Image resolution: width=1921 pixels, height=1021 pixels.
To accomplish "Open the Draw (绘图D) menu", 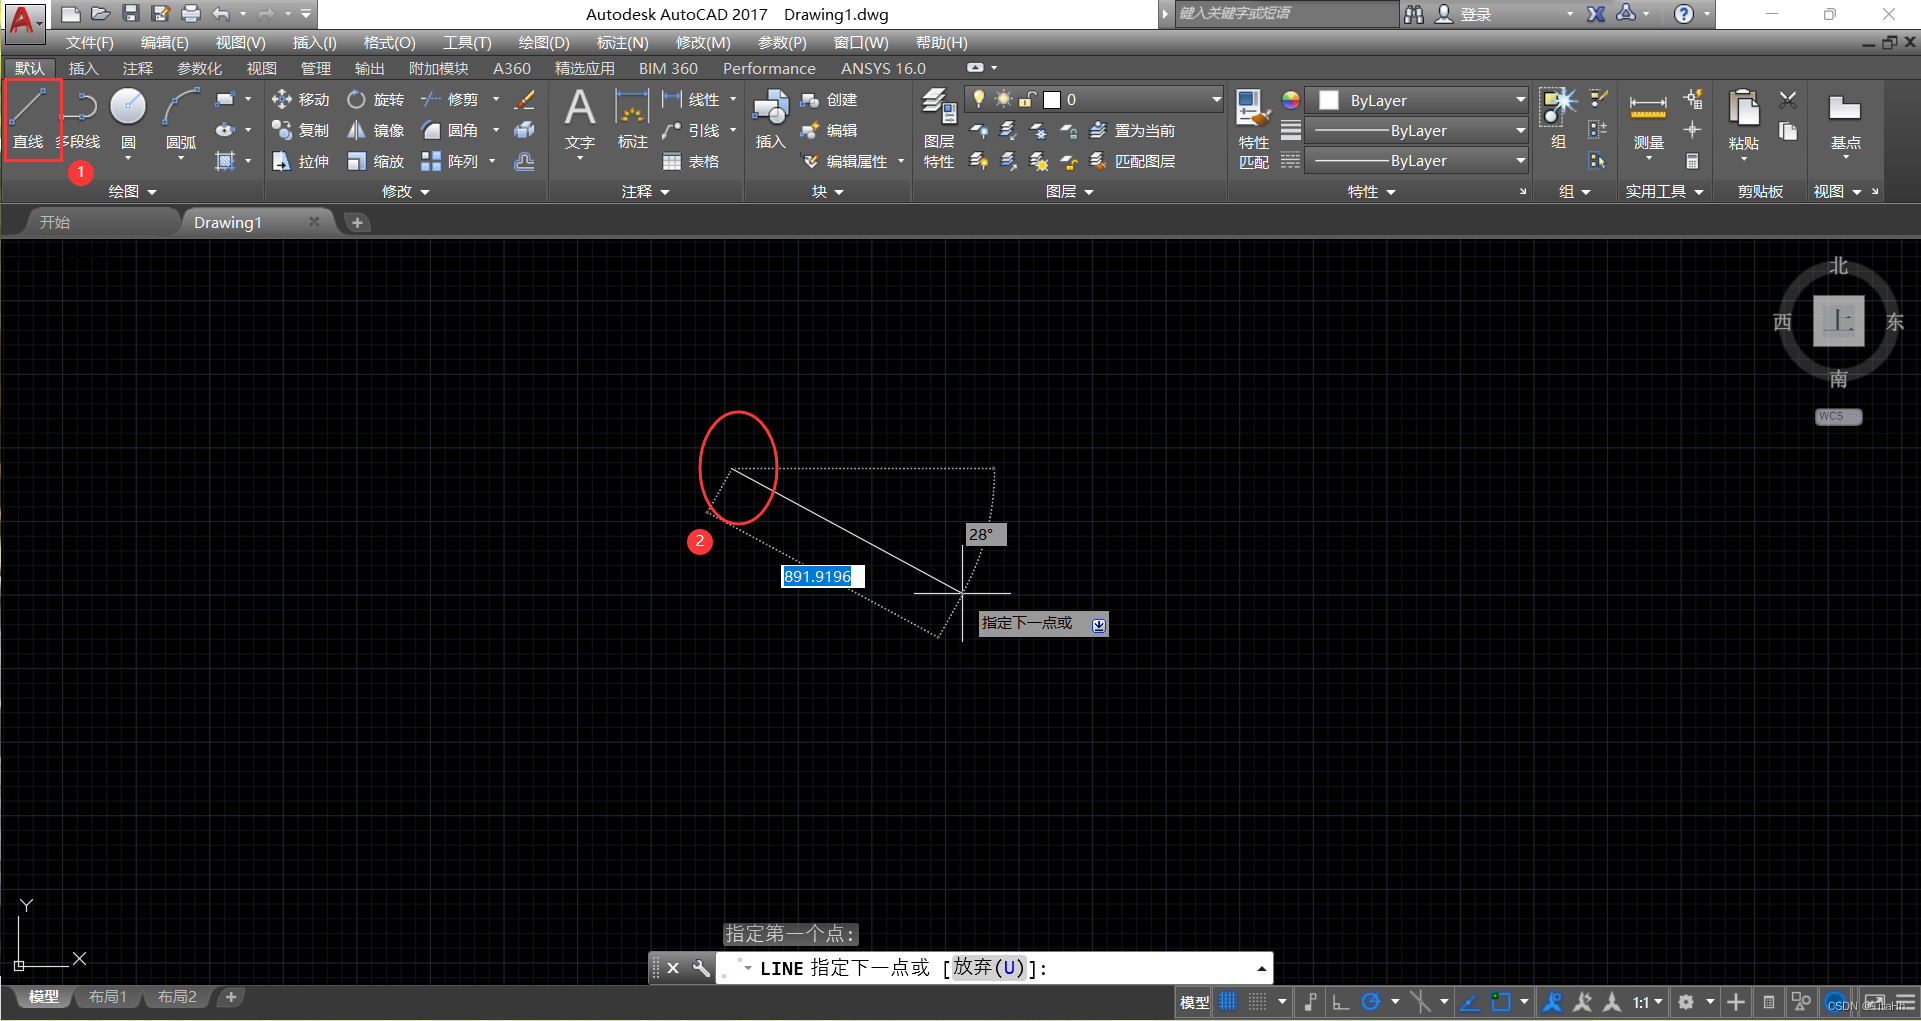I will [x=543, y=43].
